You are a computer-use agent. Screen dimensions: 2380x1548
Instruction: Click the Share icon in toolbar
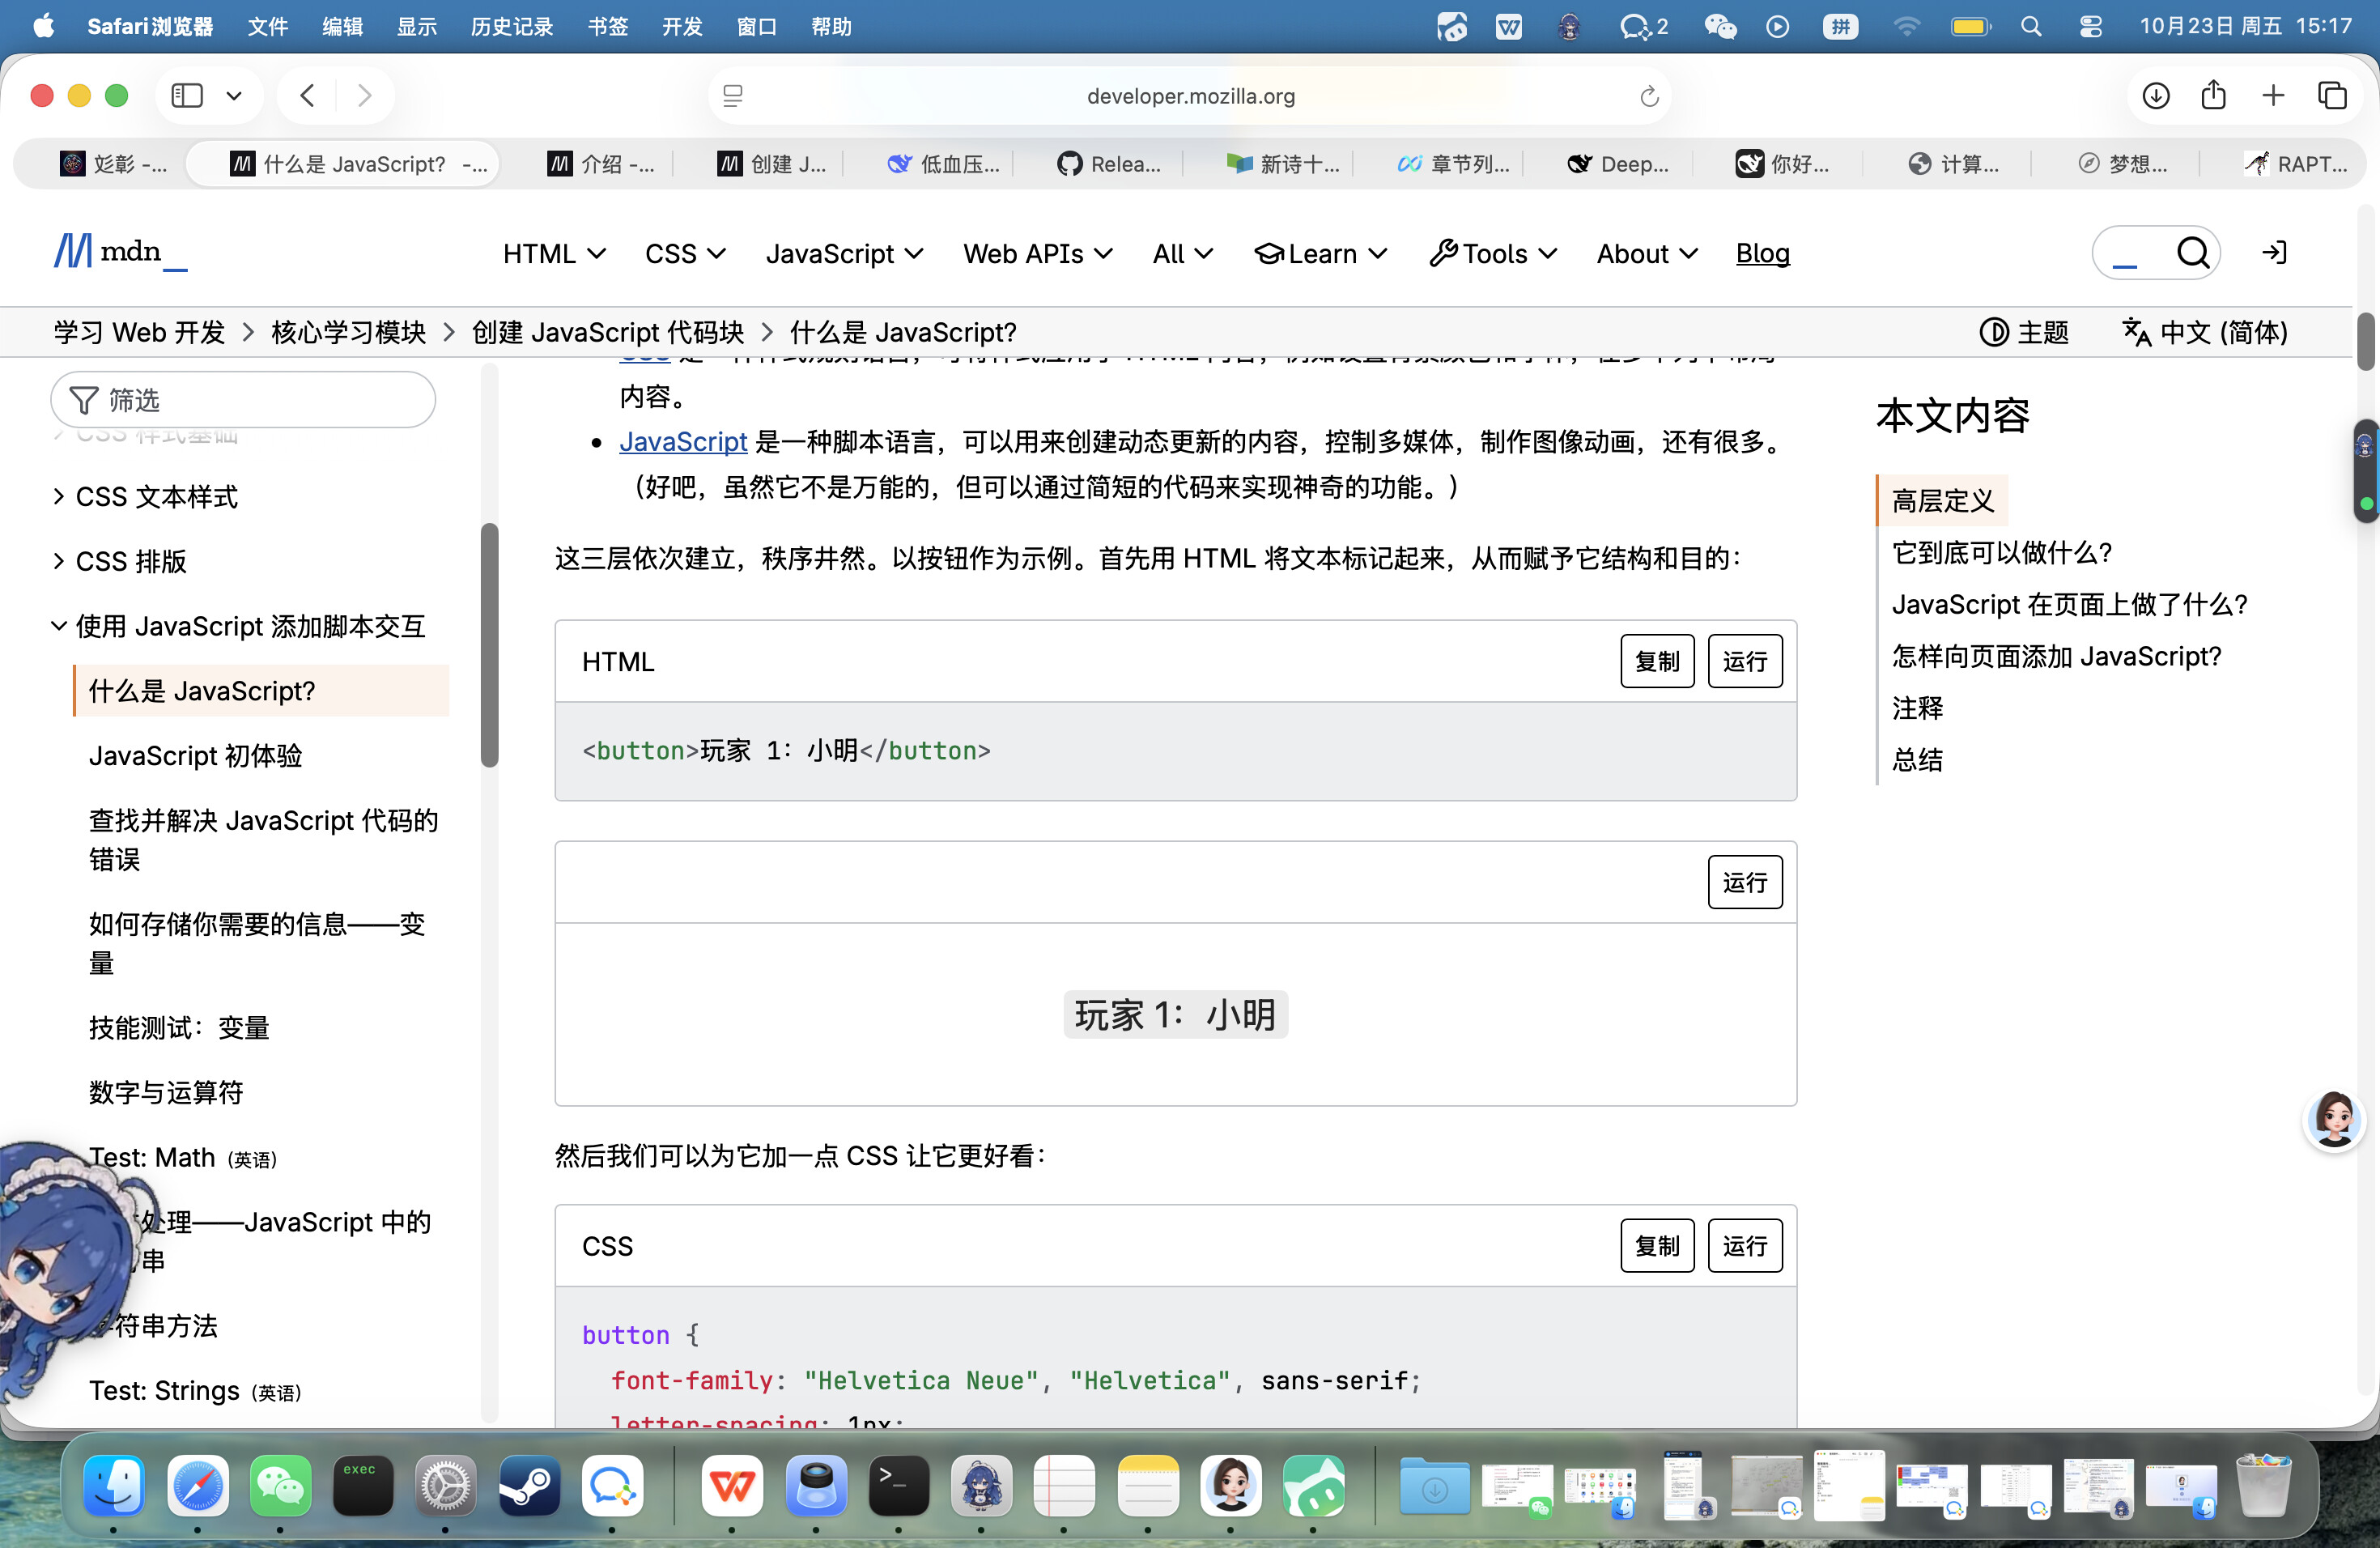tap(2214, 95)
